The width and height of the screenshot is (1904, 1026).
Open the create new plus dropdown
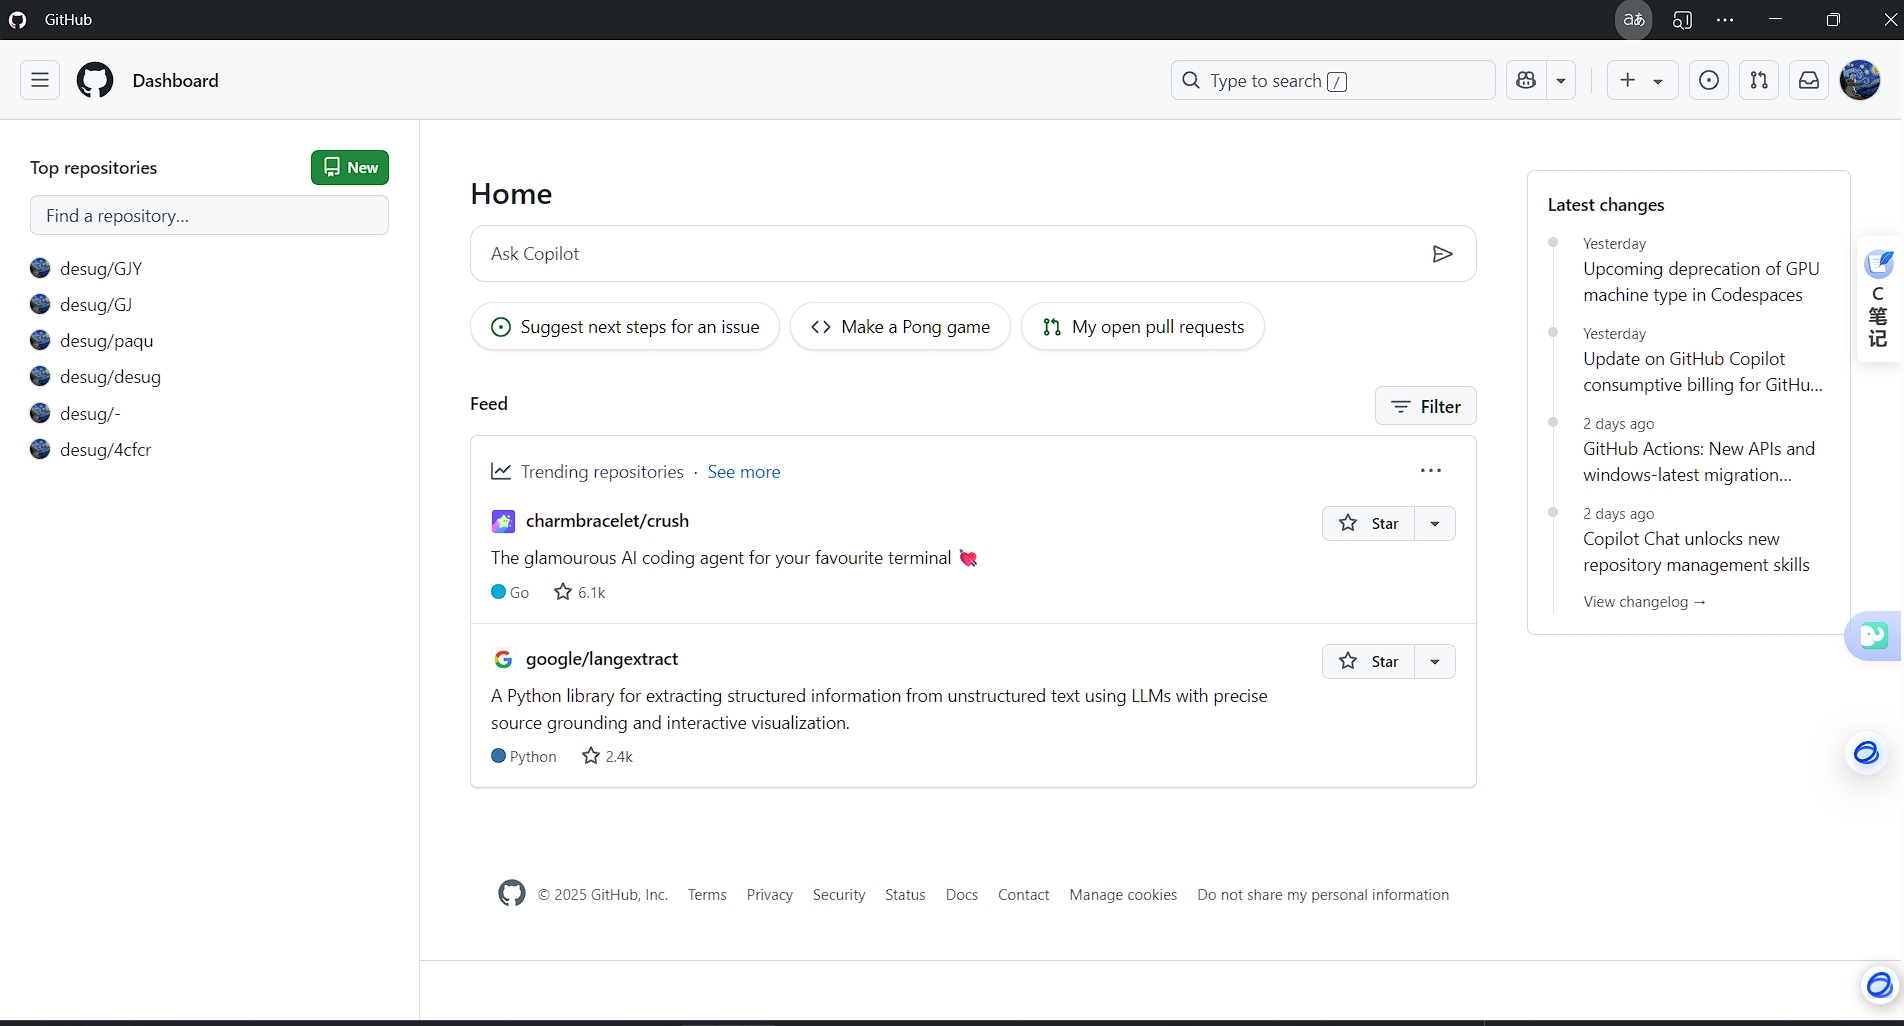(1641, 80)
